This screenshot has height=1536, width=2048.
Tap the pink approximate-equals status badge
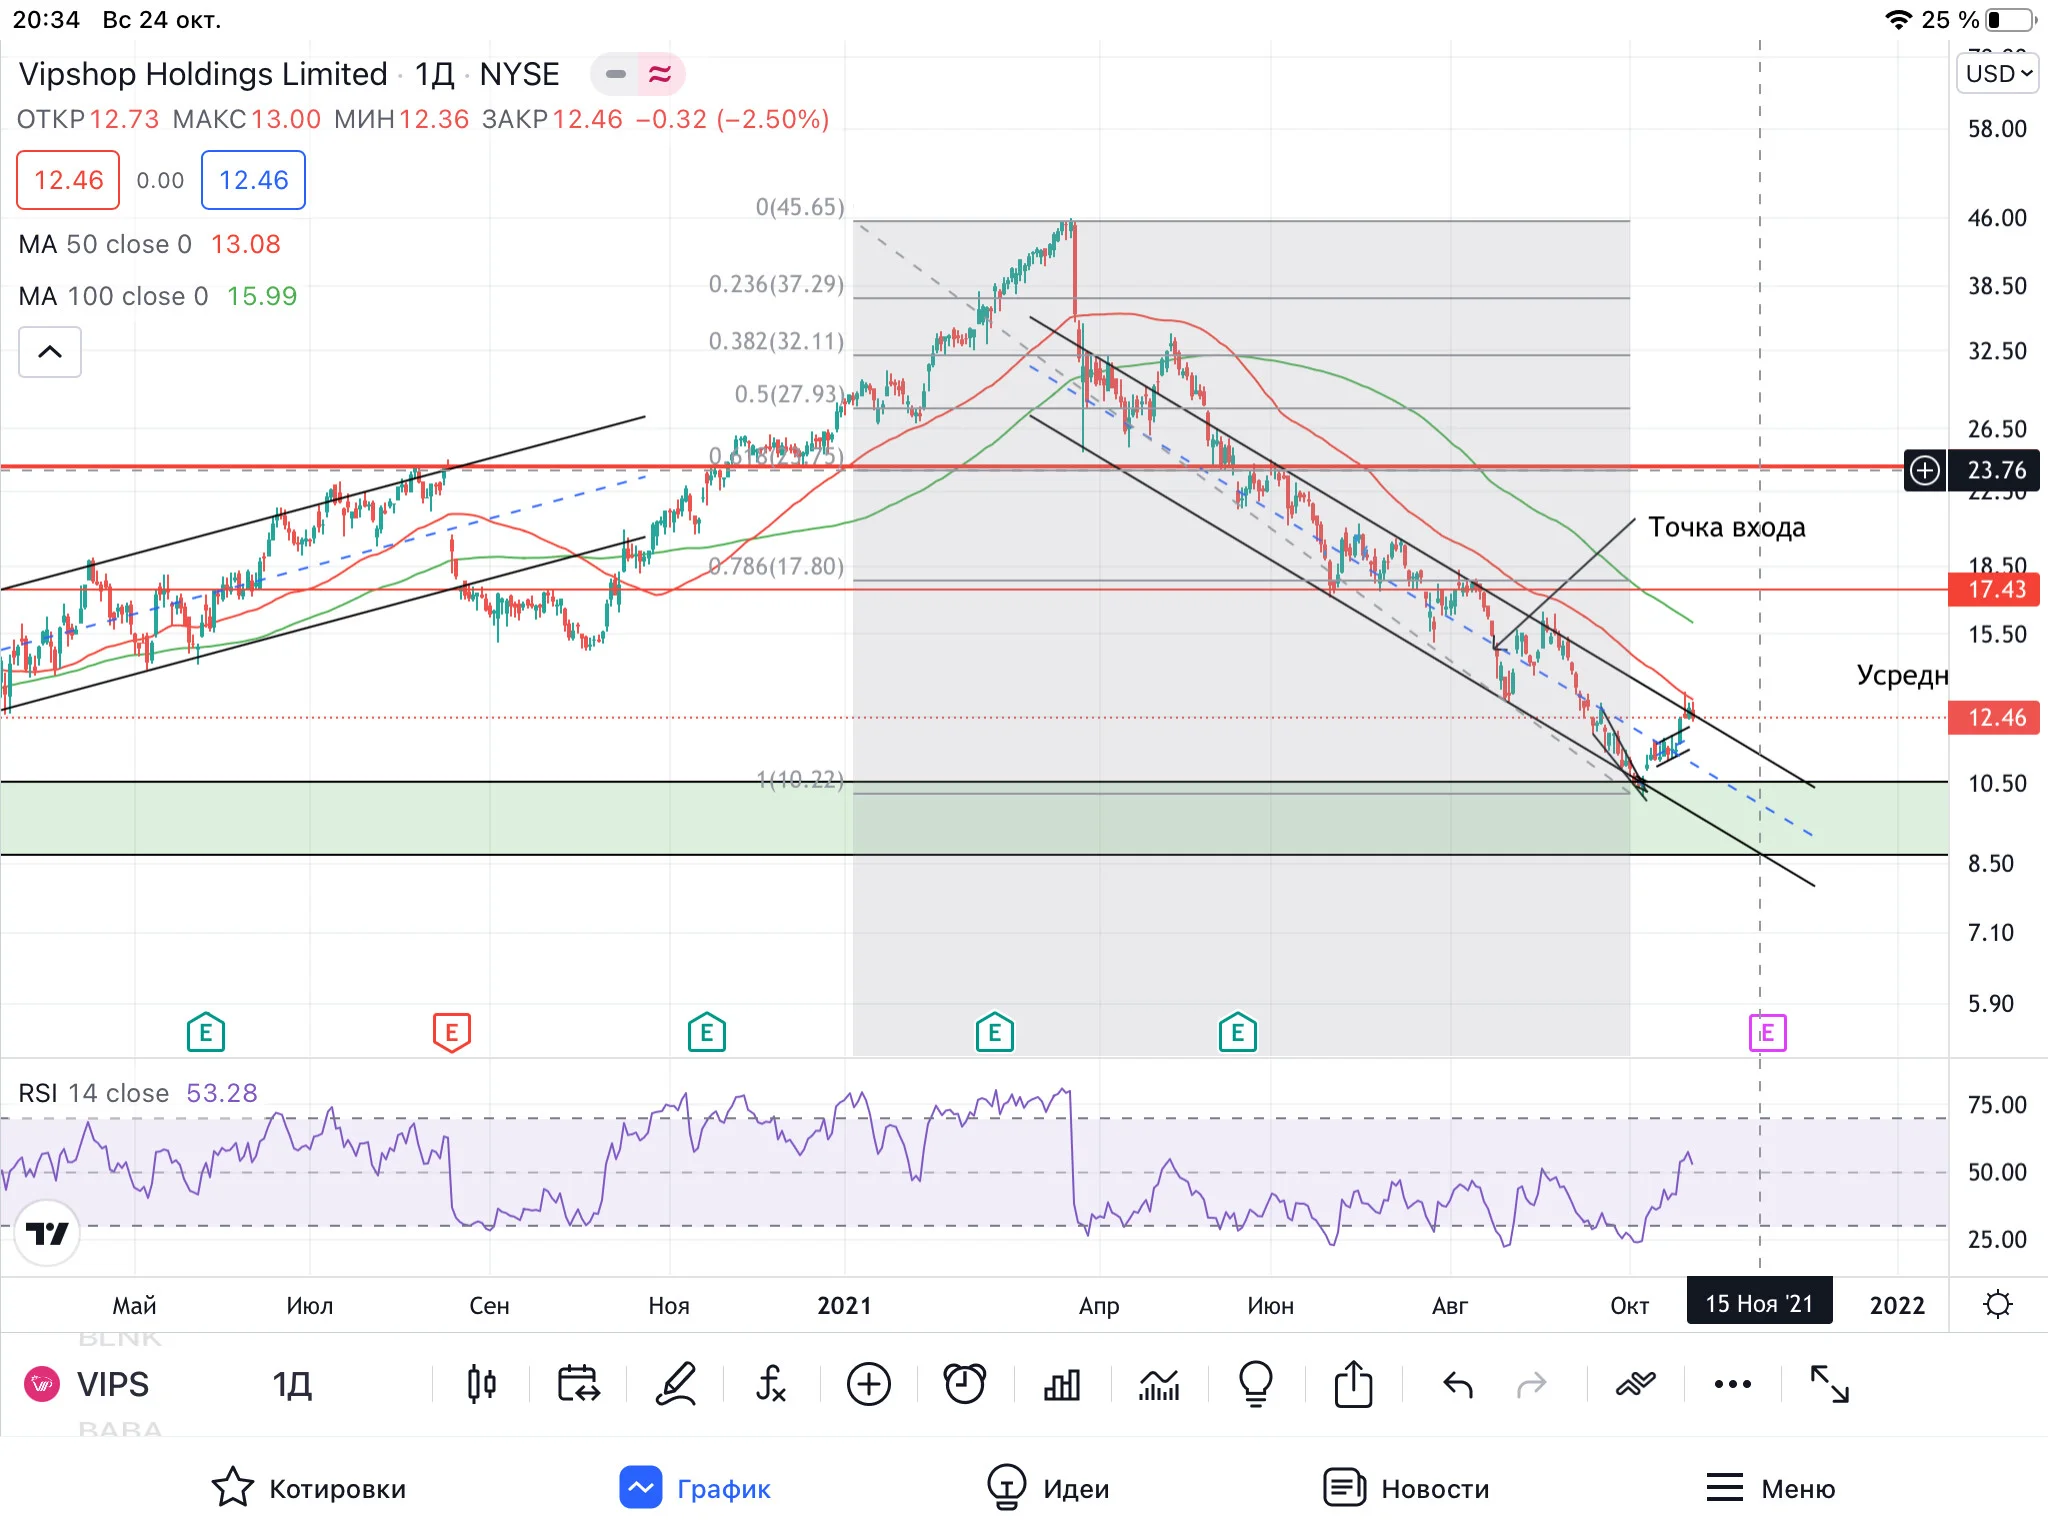click(660, 74)
